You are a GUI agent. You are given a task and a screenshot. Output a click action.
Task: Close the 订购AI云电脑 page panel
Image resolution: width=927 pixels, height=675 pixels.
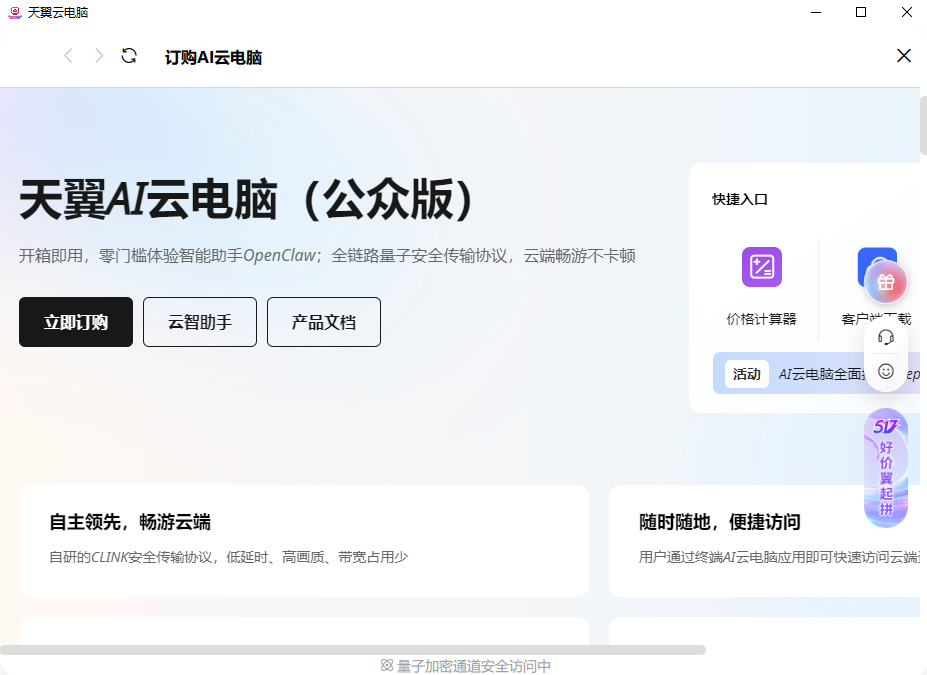point(903,56)
